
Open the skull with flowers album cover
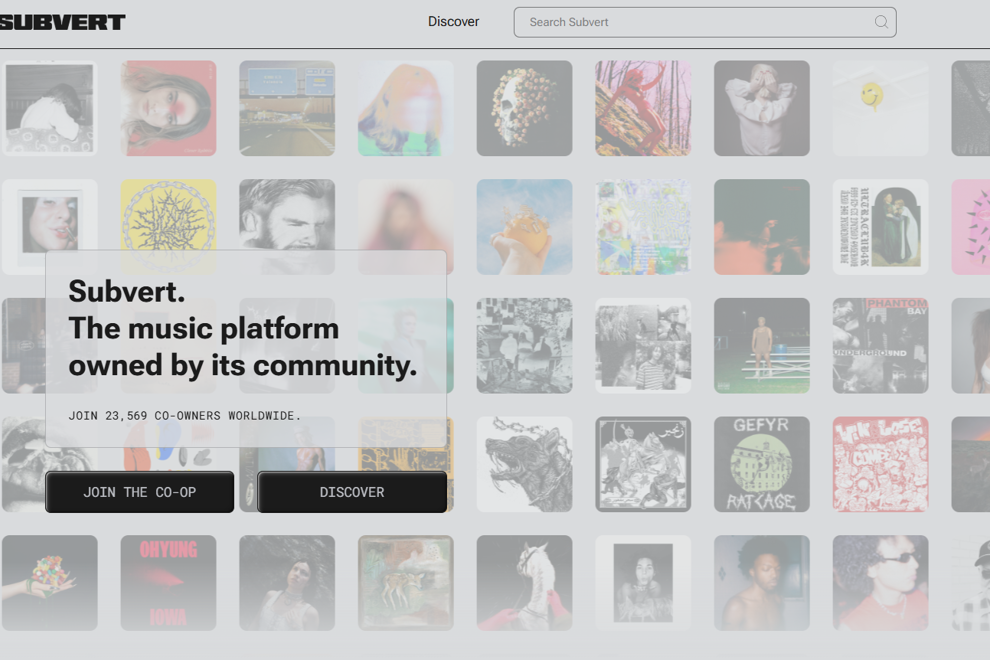524,108
